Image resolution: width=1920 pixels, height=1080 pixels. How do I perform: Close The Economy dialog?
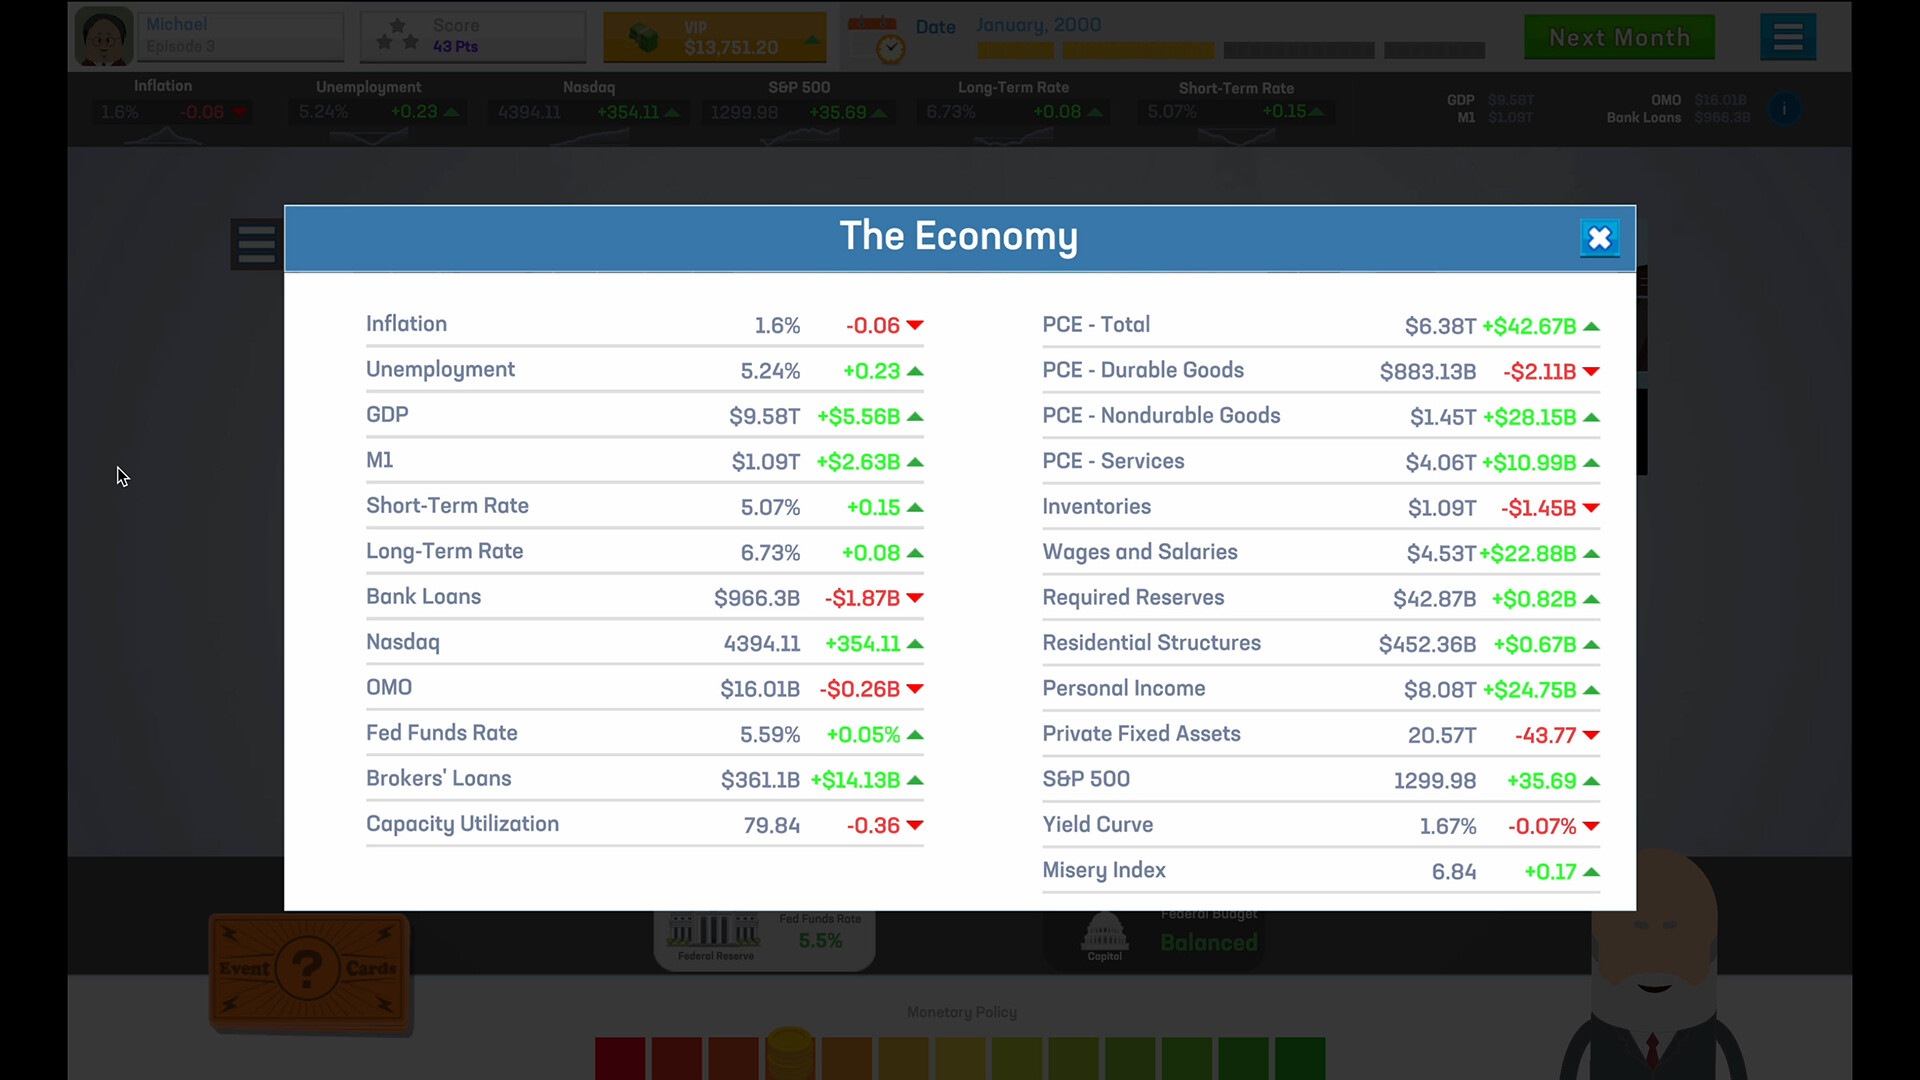1599,238
